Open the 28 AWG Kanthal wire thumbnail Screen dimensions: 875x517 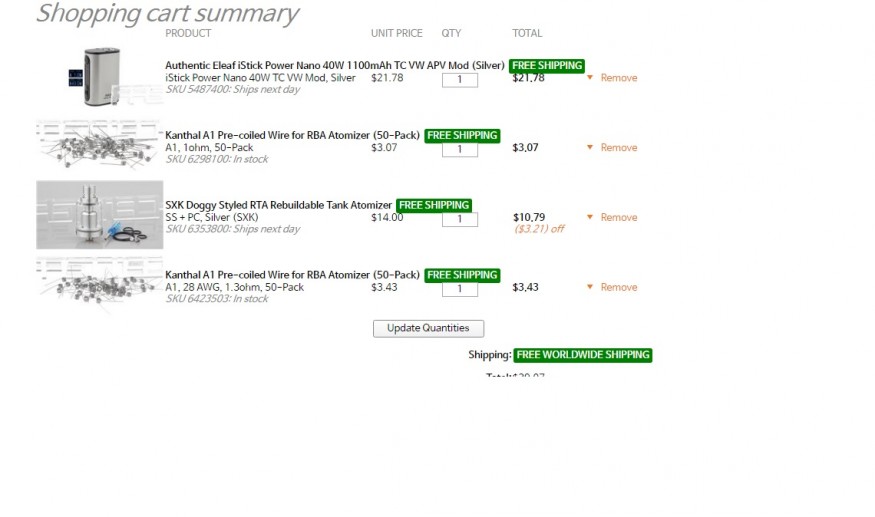pos(100,281)
